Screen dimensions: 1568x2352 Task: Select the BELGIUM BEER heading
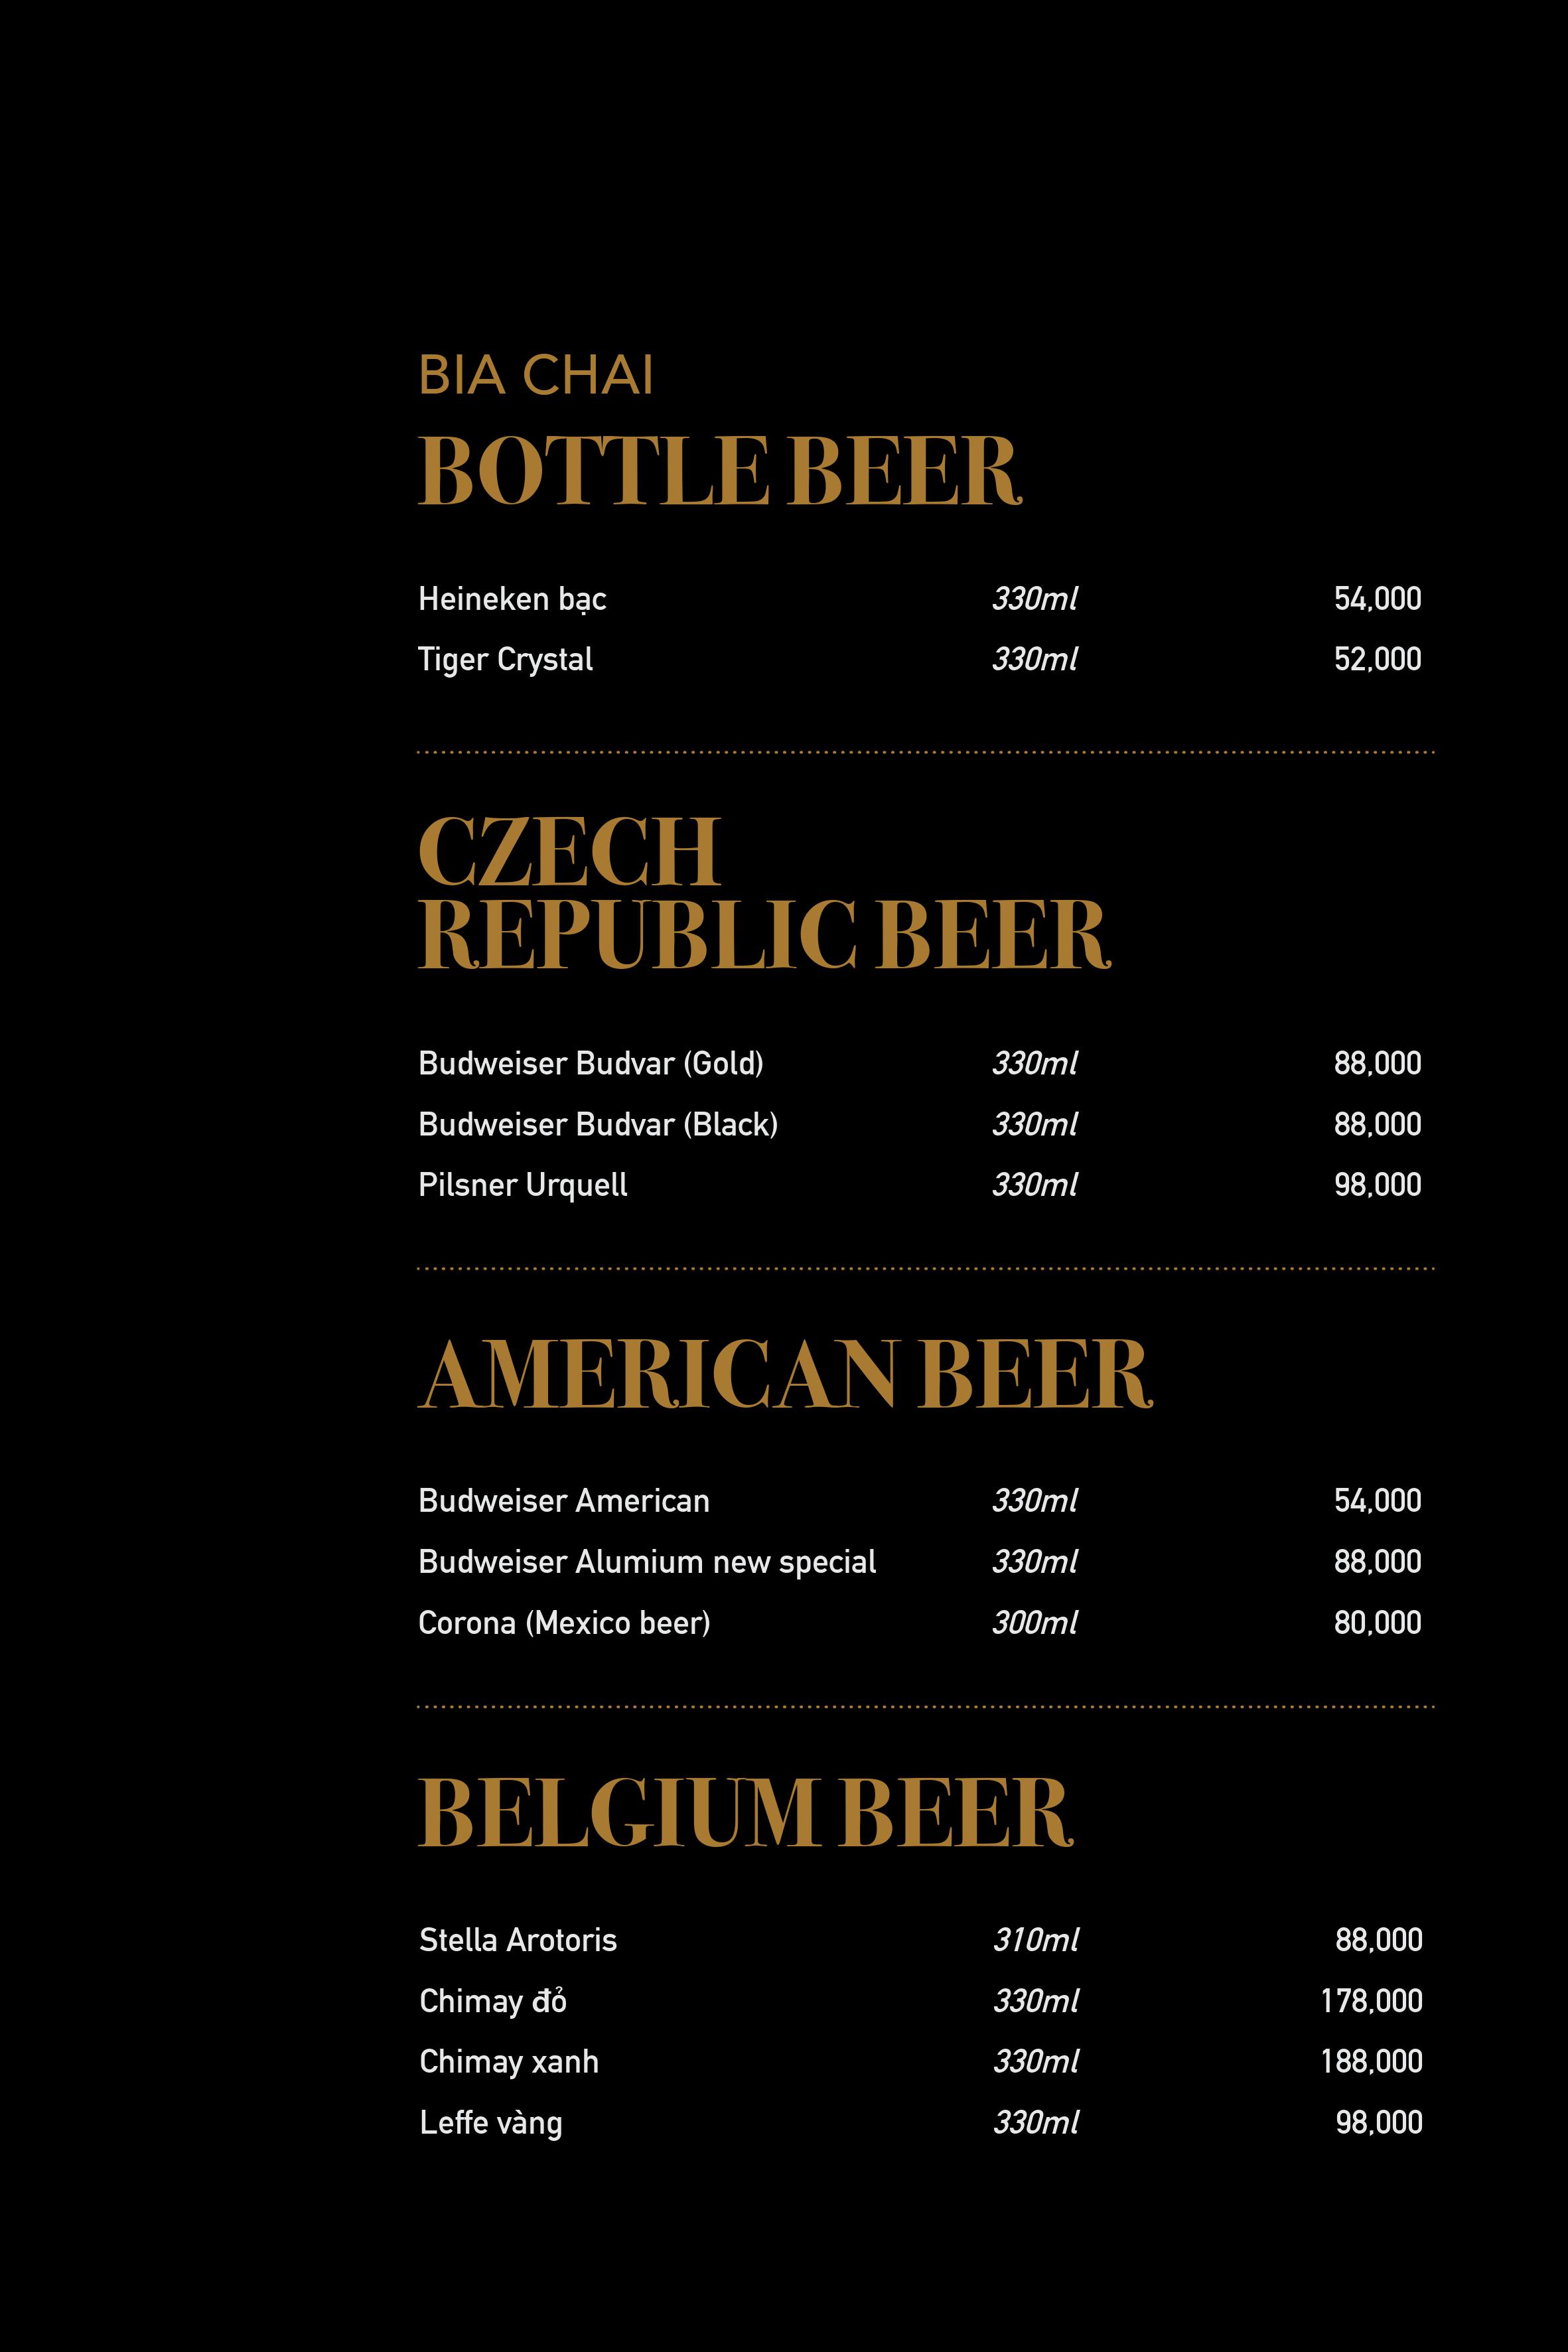click(745, 1813)
